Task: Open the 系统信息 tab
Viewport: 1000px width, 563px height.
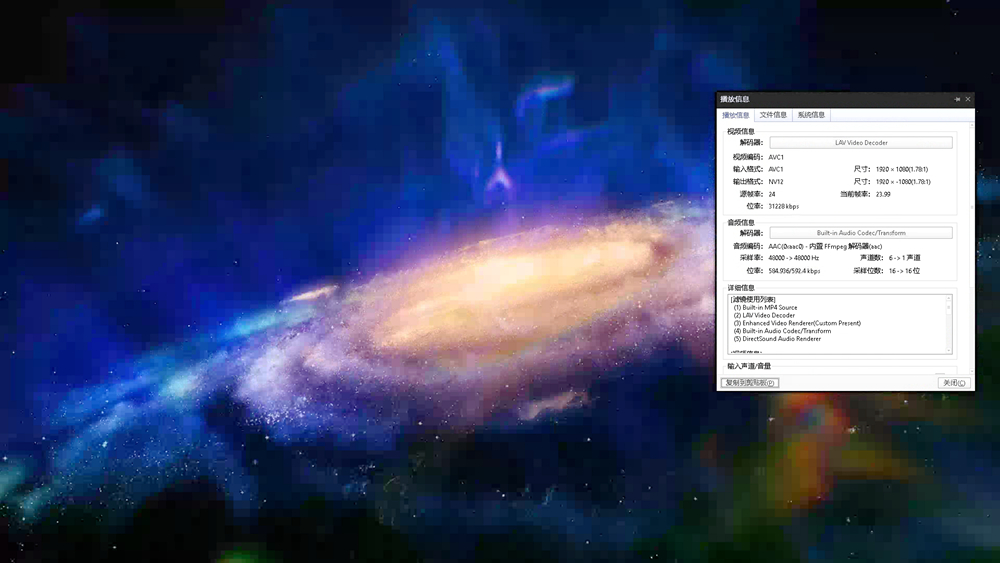Action: tap(811, 115)
